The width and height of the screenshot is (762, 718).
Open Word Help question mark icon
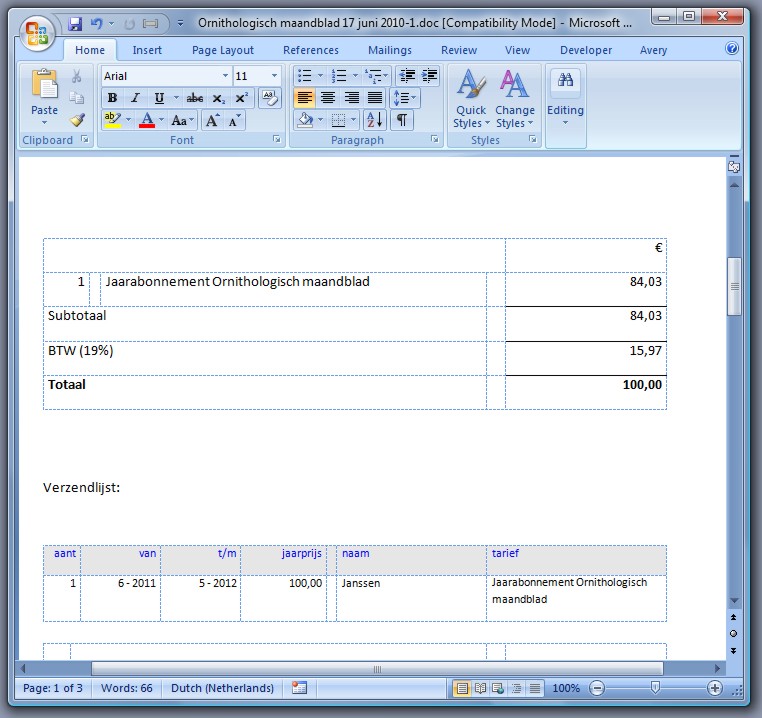732,48
